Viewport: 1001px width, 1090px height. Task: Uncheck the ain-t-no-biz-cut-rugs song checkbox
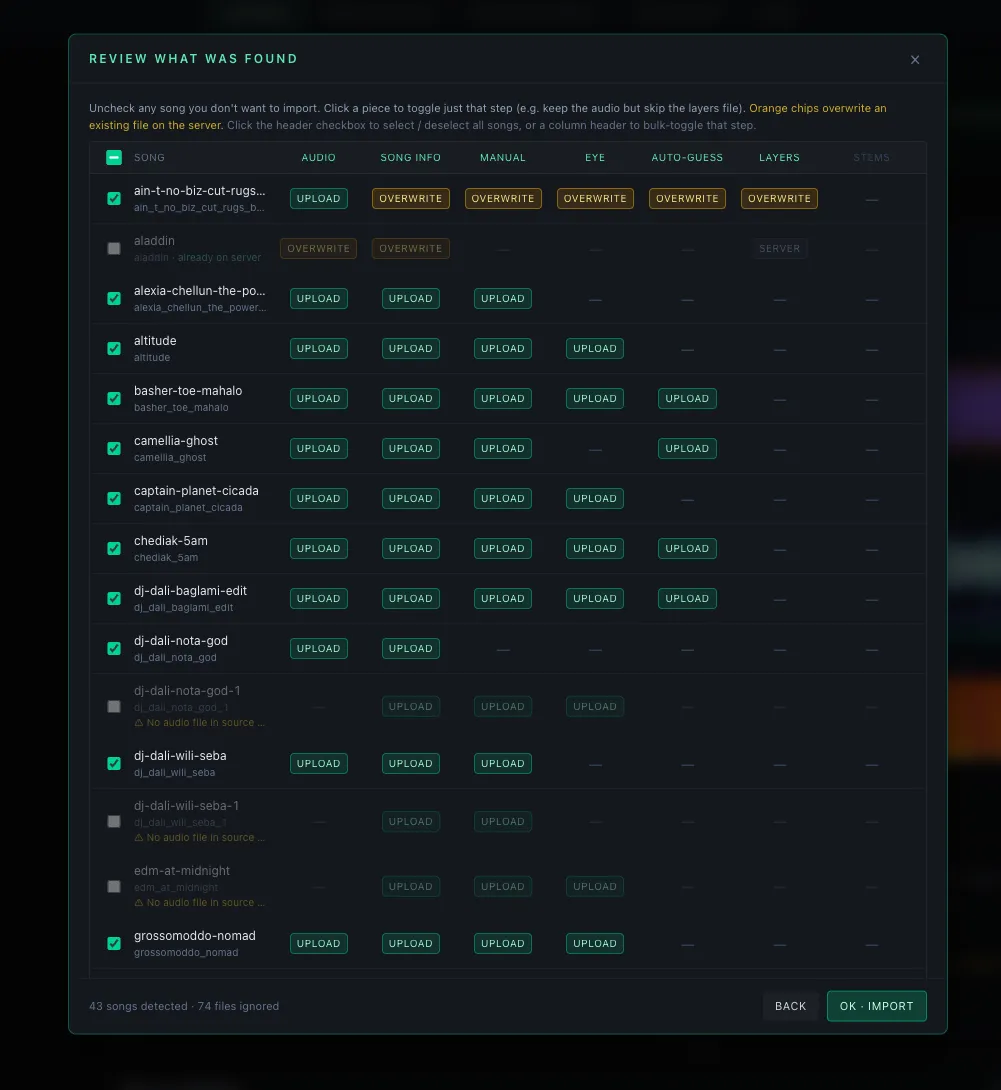coord(114,199)
